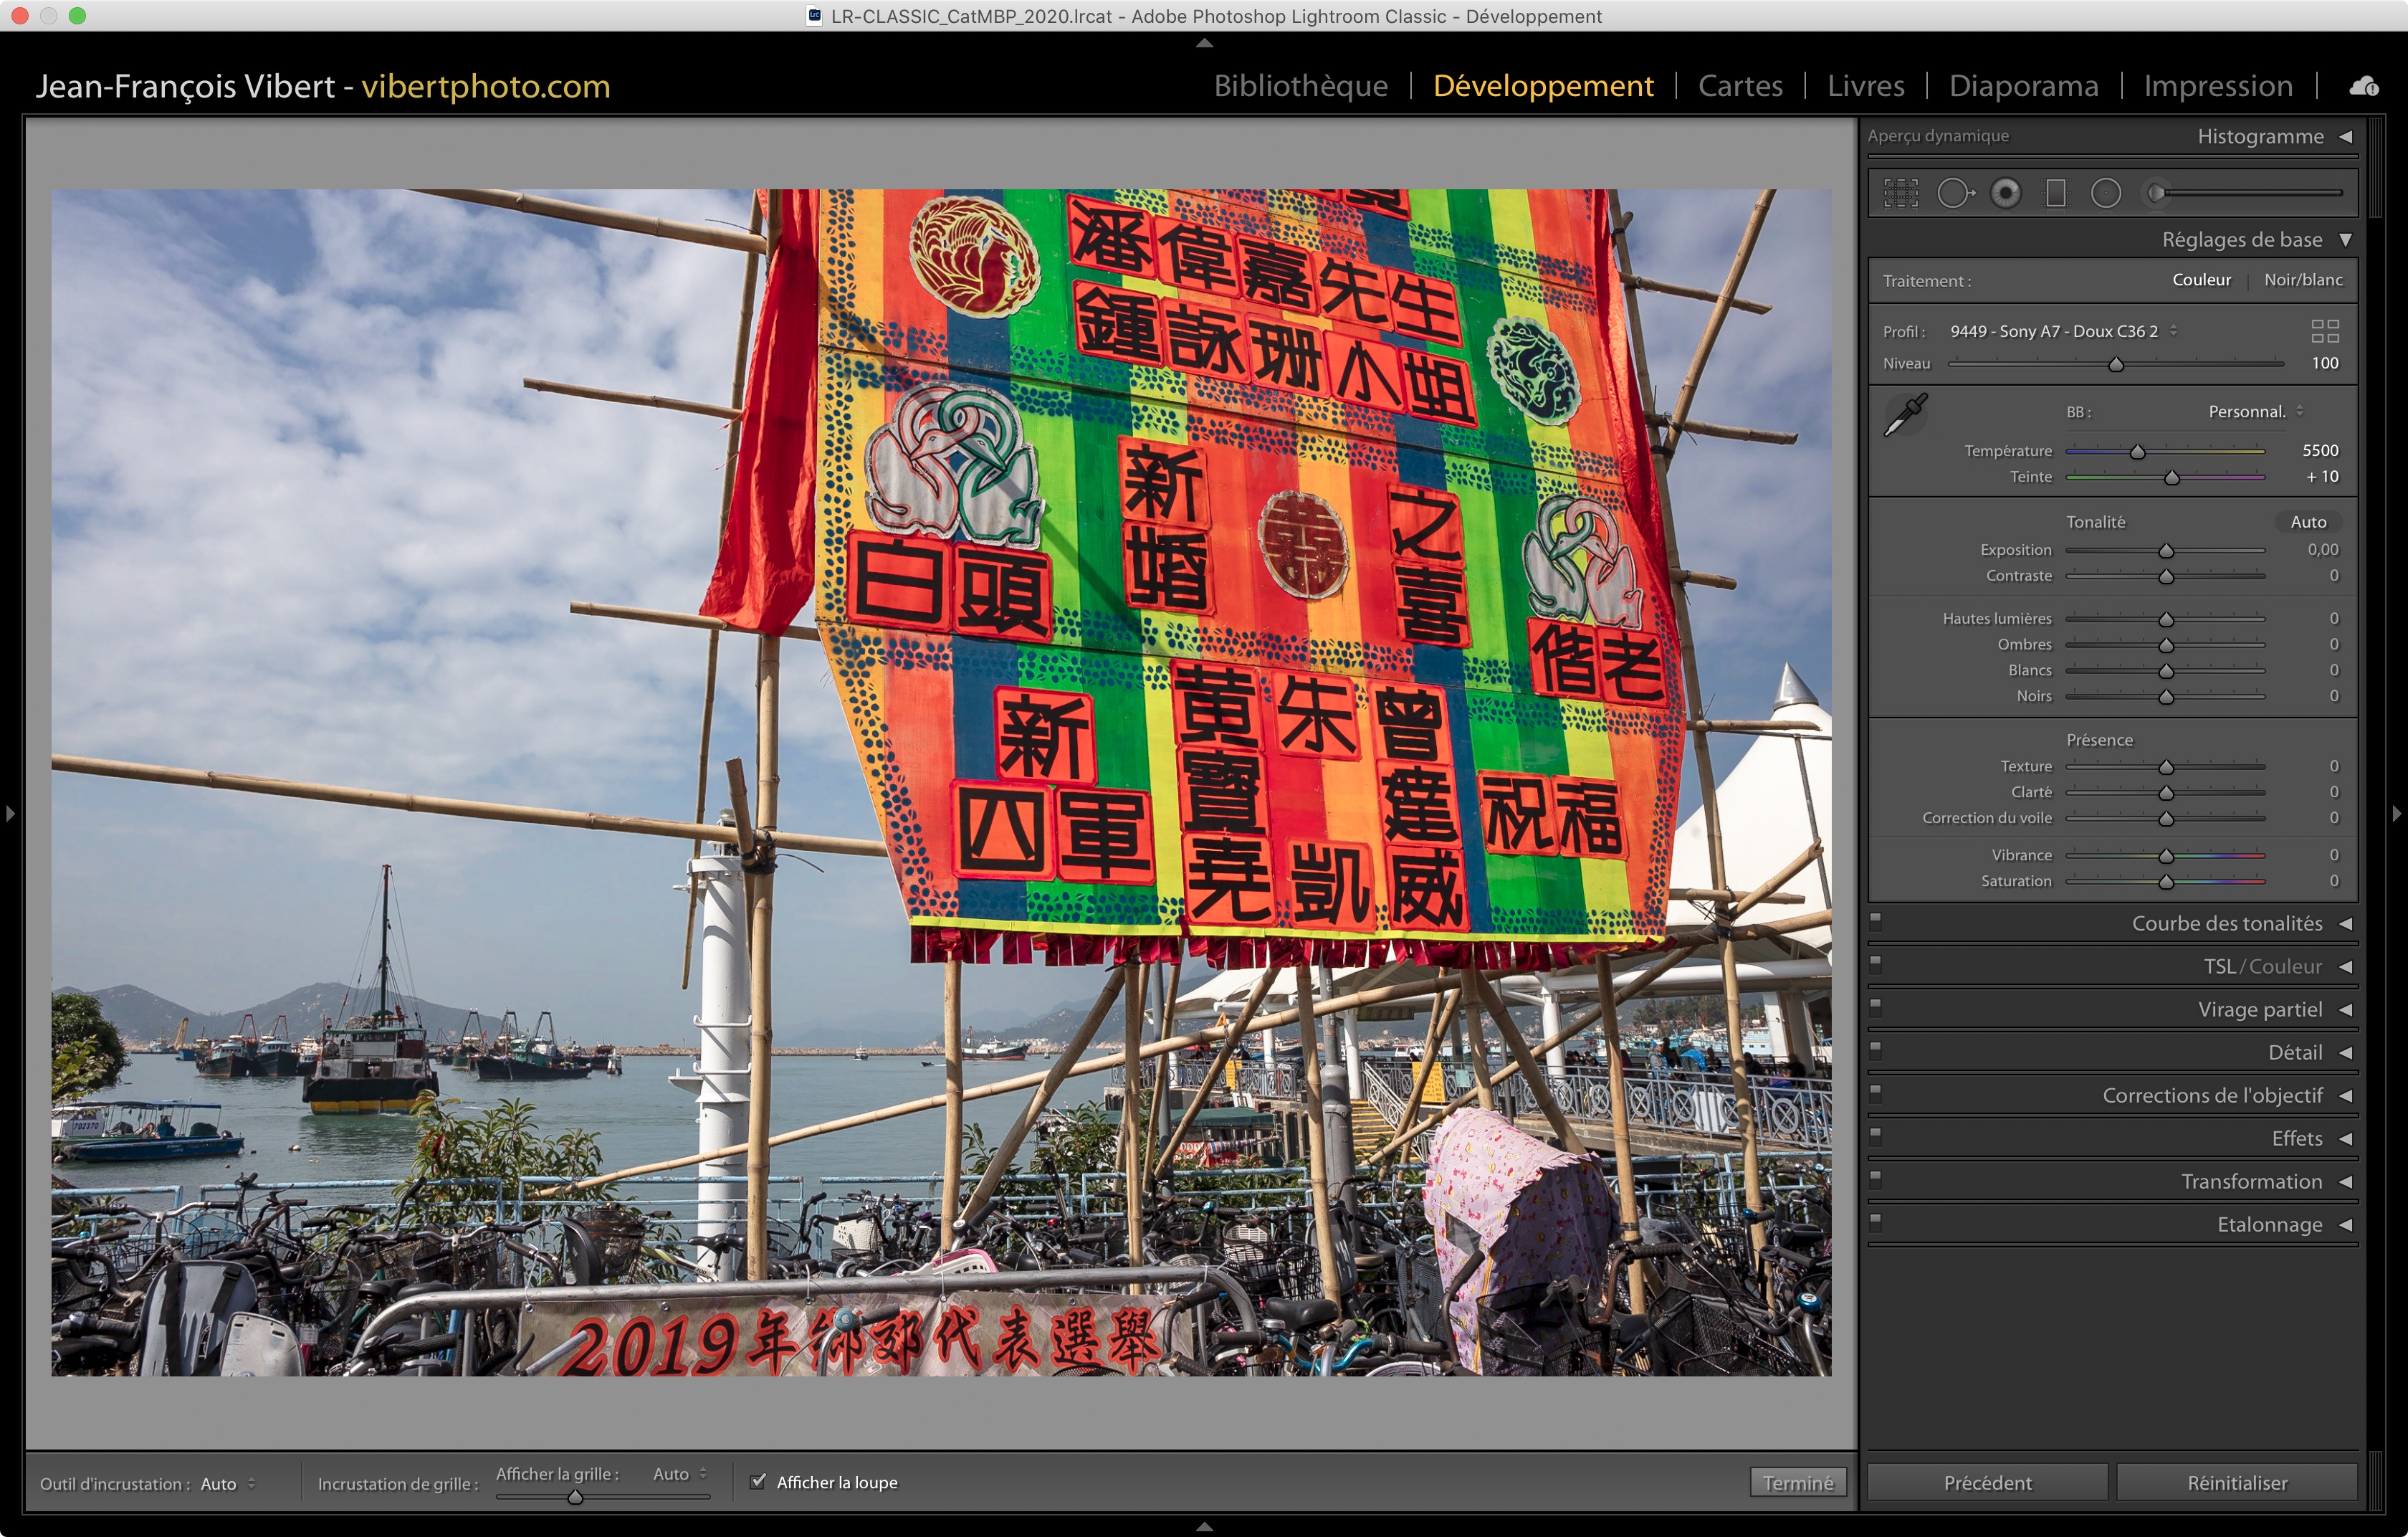Click the cloud sync status icon
2408x1537 pixels.
click(x=2364, y=86)
